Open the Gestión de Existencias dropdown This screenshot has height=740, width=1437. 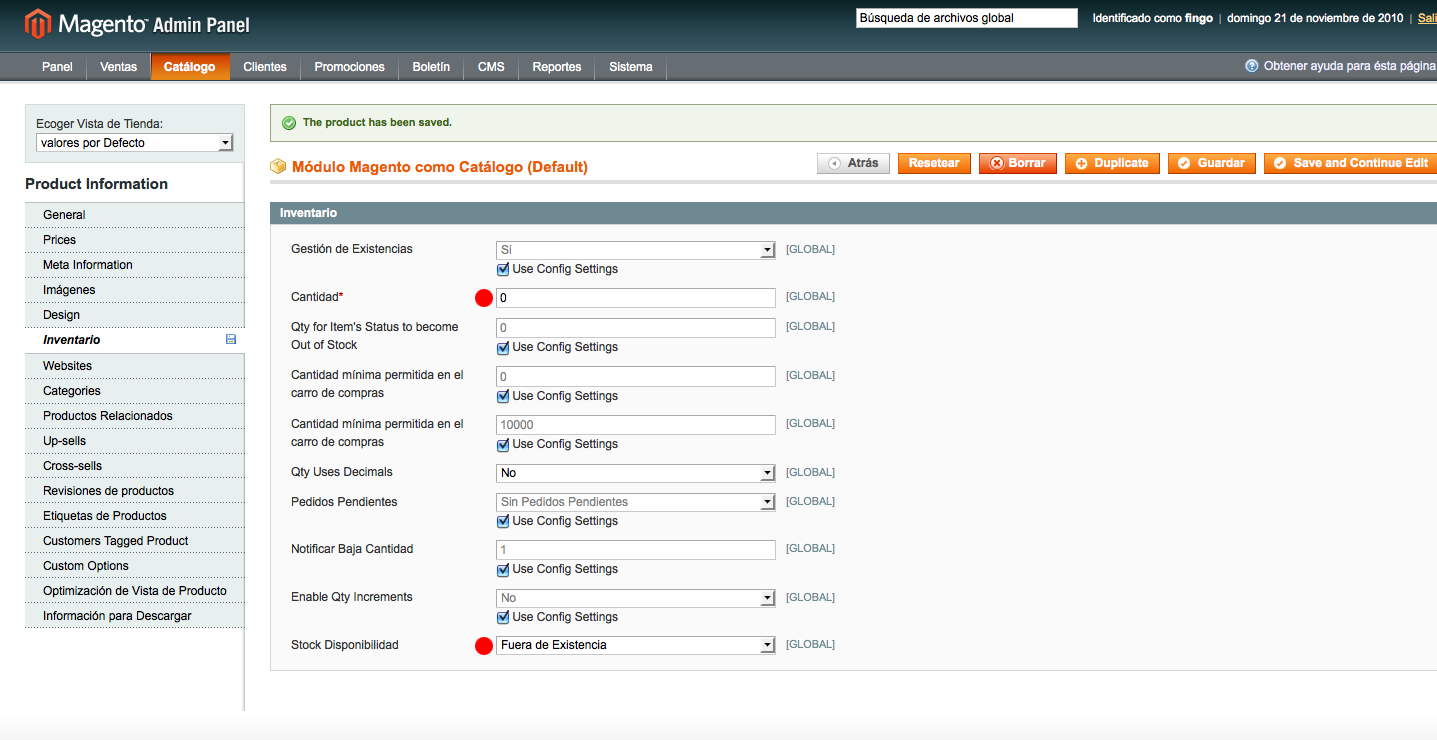click(636, 249)
